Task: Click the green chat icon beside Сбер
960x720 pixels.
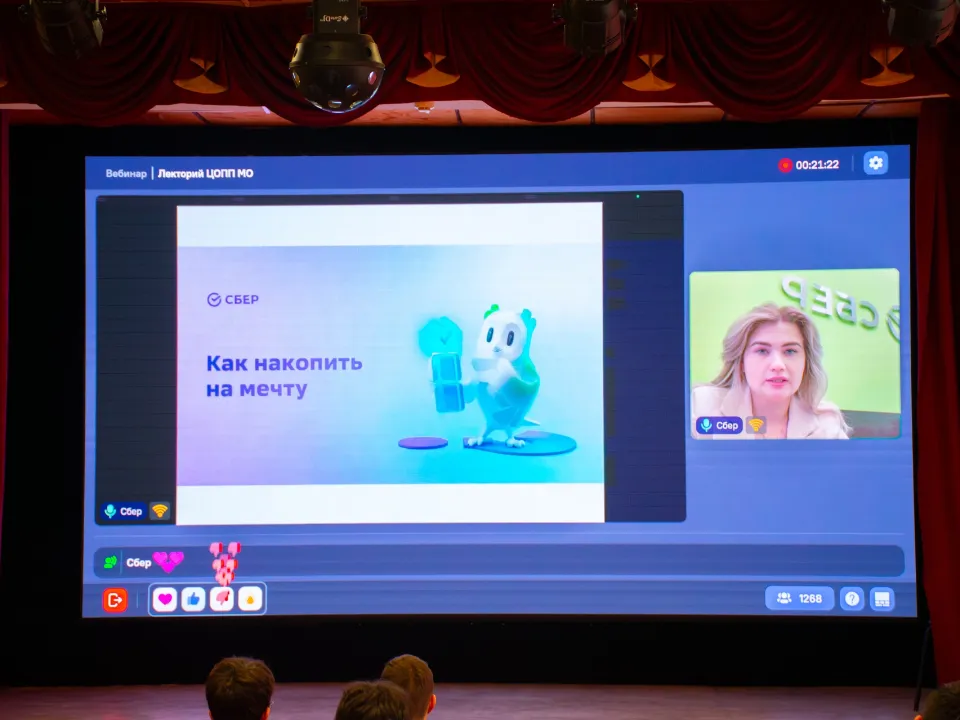Action: pos(111,562)
